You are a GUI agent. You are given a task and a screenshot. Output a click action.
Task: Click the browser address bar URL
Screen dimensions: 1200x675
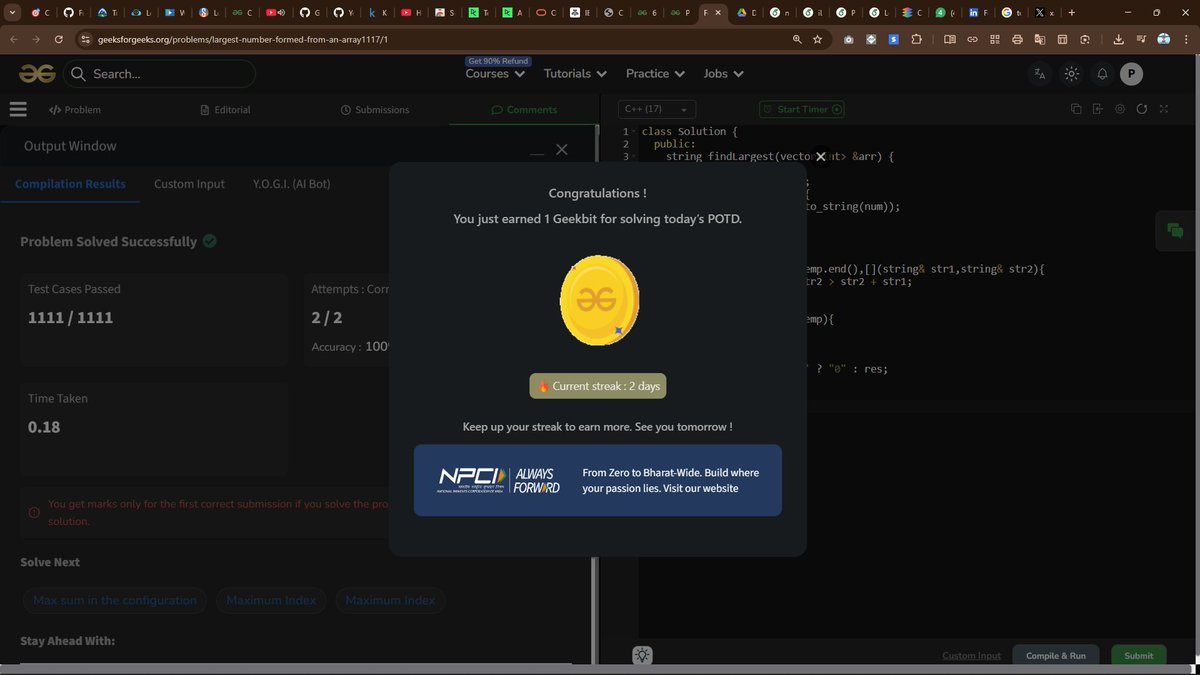[243, 39]
